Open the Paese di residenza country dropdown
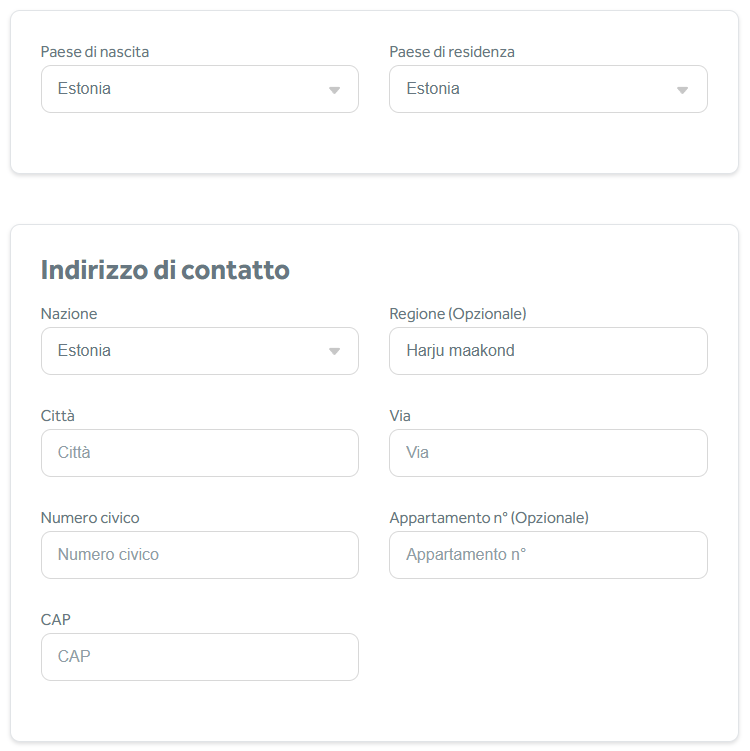Image resolution: width=750 pixels, height=751 pixels. (538, 89)
